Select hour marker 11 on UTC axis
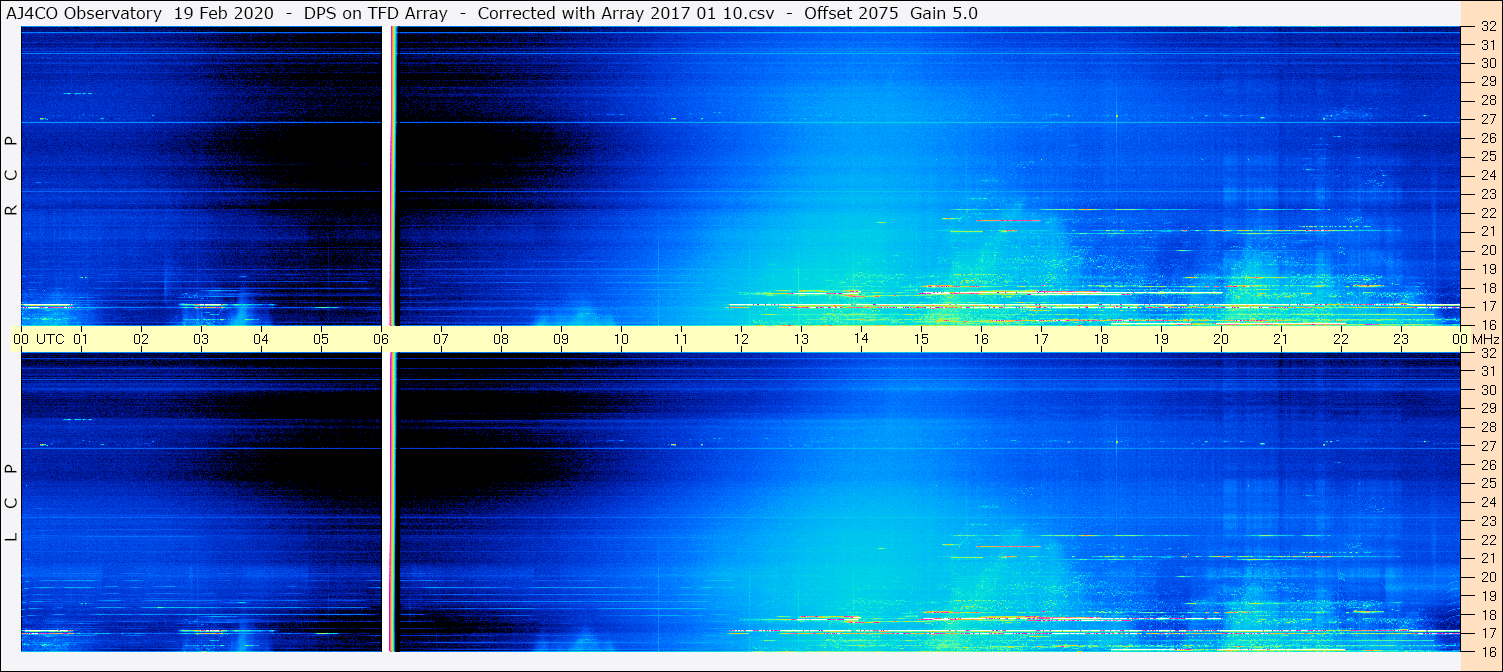This screenshot has height=672, width=1503. click(681, 339)
